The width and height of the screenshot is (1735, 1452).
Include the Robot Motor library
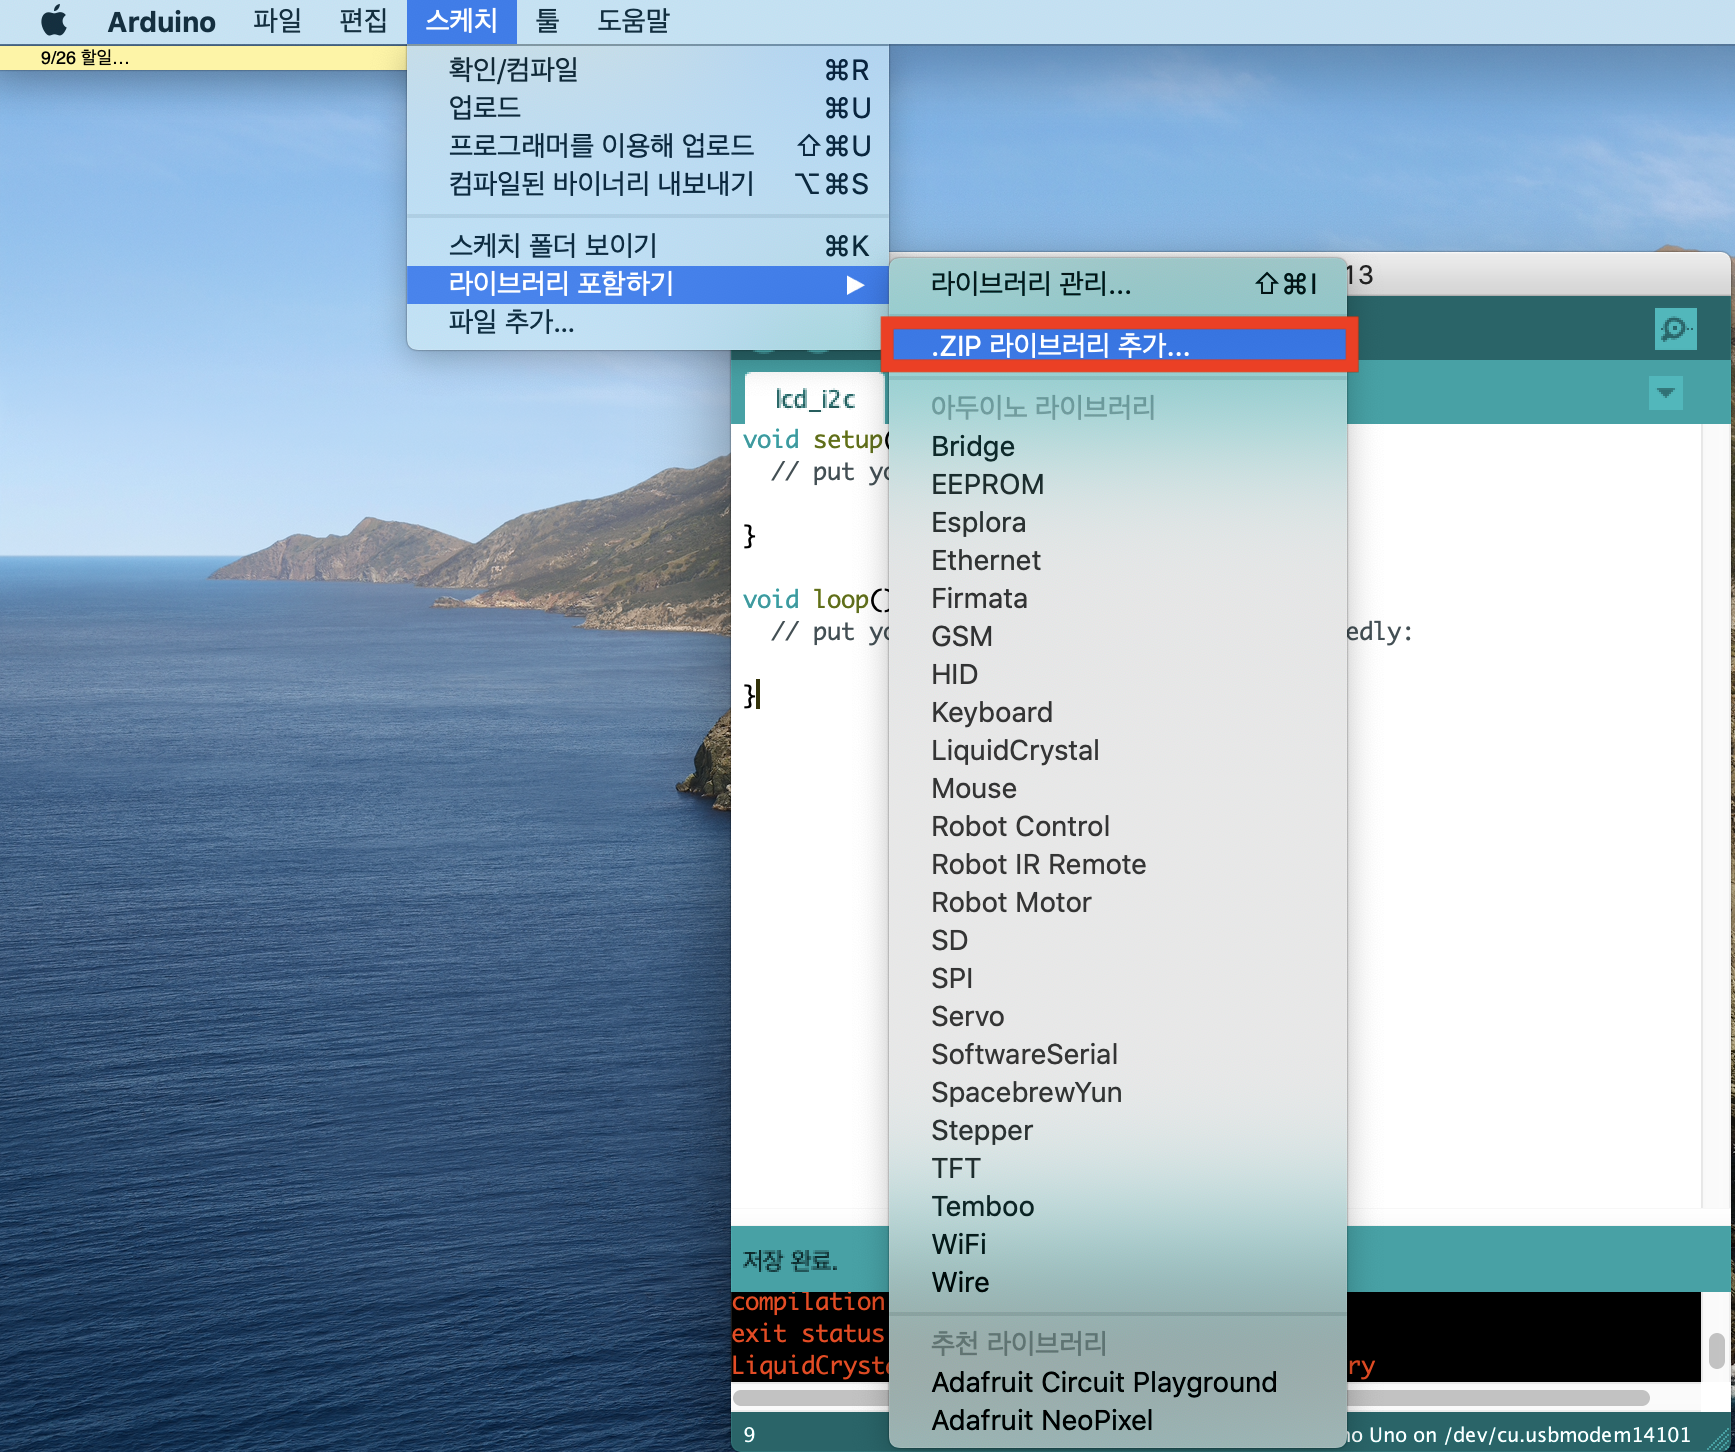[1118, 902]
